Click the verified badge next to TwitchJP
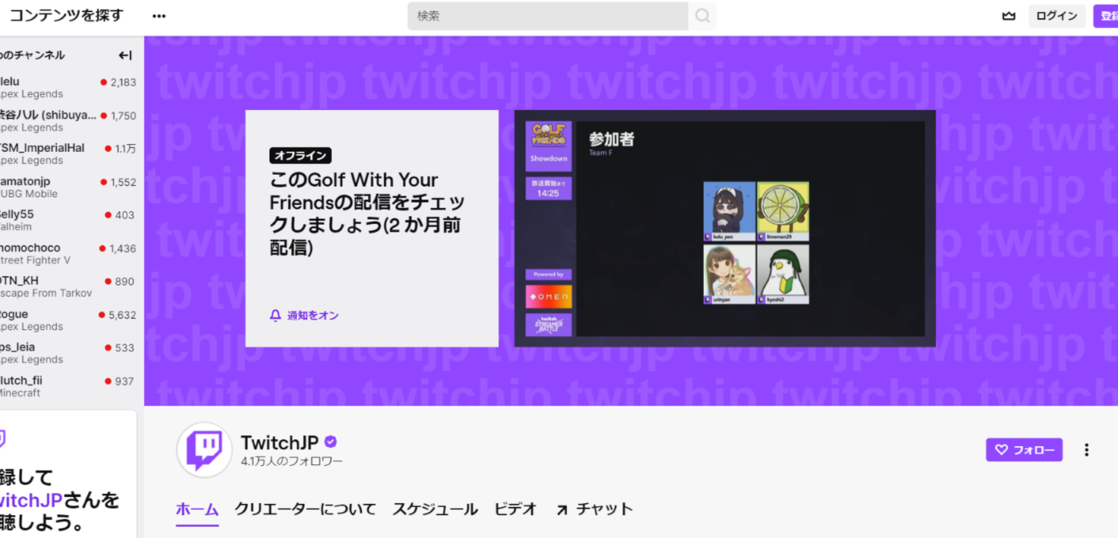Image resolution: width=1118 pixels, height=538 pixels. pos(331,441)
